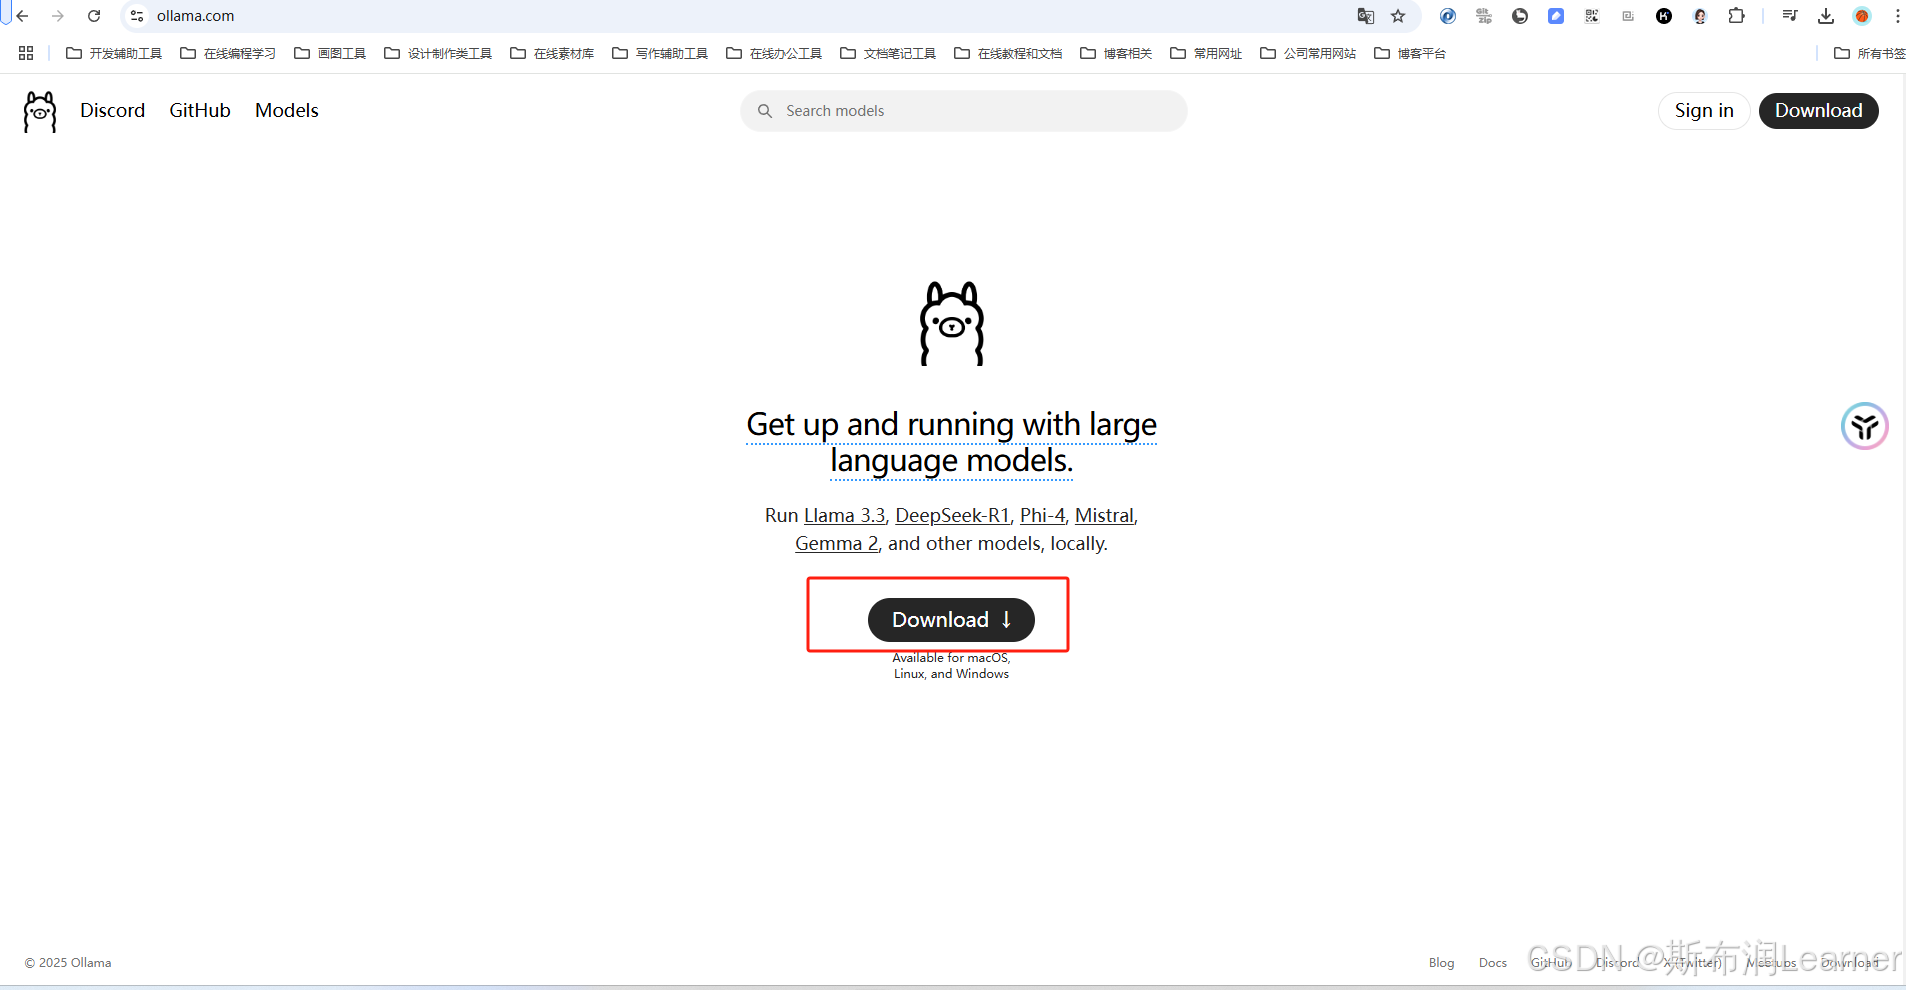Open the GitZip extension icon

click(1484, 16)
